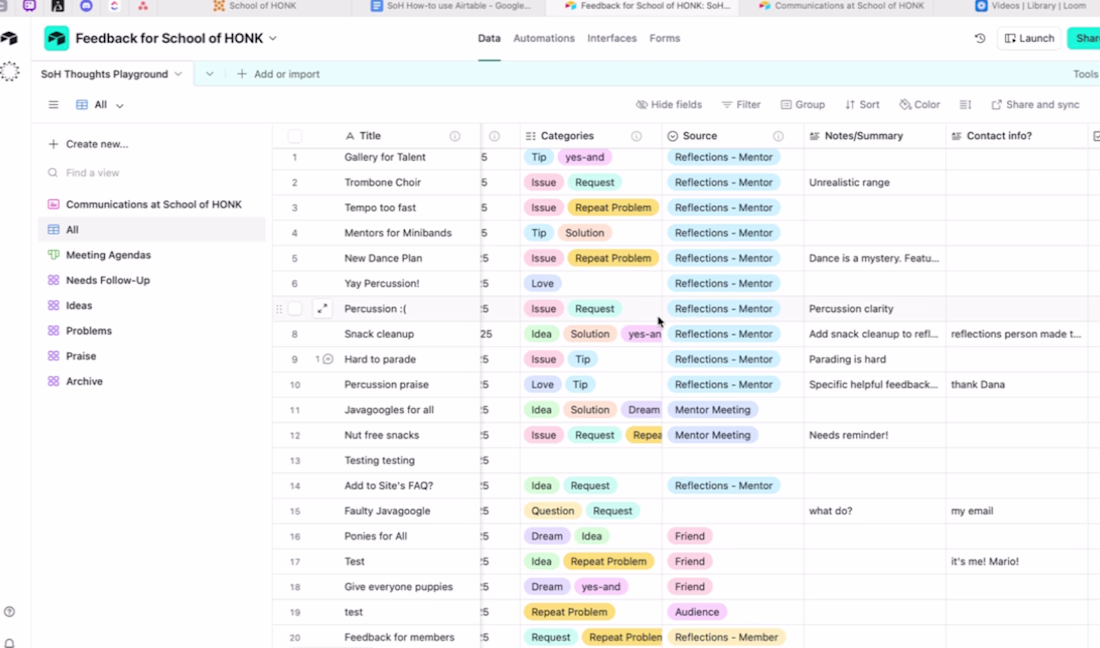The width and height of the screenshot is (1100, 648).
Task: Open the Videos Library Loom browser tab
Action: [1031, 6]
